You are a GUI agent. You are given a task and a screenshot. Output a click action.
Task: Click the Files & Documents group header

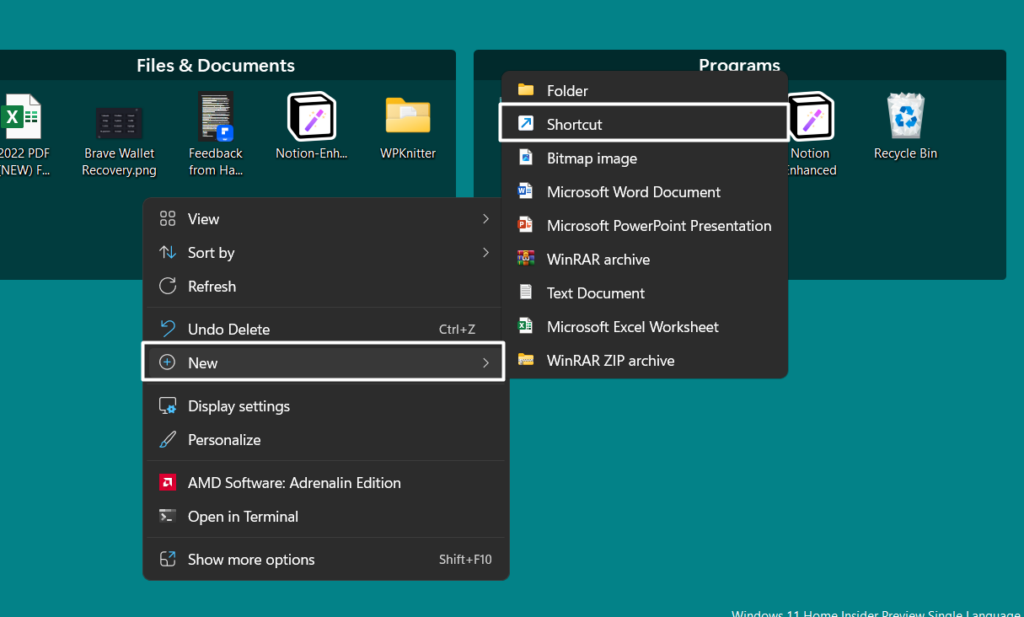point(216,66)
